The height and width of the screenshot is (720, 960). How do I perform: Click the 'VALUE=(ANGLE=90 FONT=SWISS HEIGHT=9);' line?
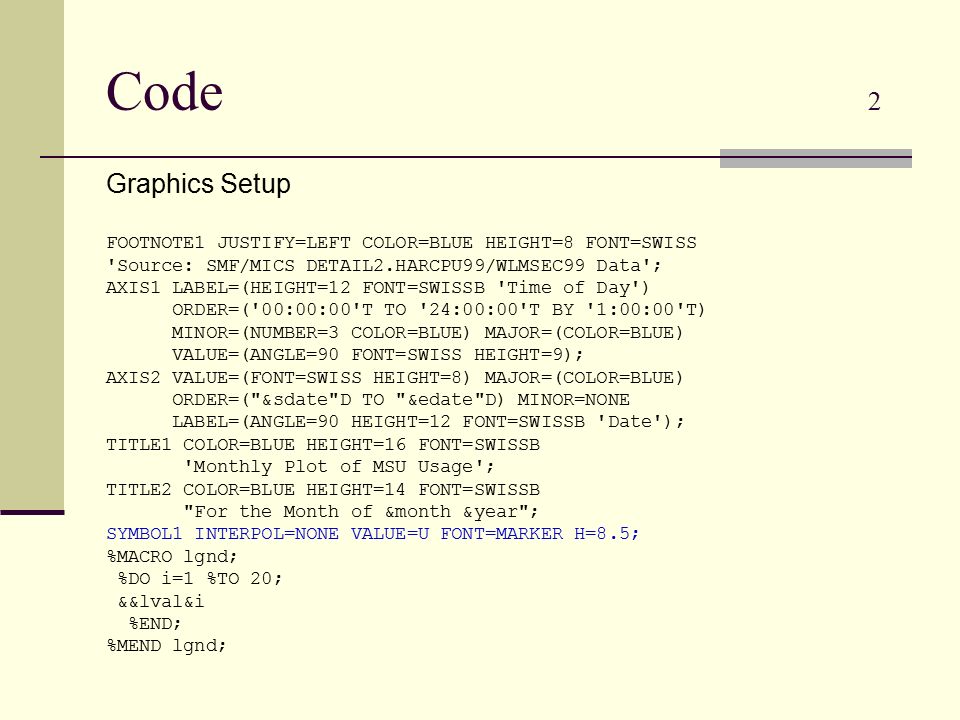point(378,354)
